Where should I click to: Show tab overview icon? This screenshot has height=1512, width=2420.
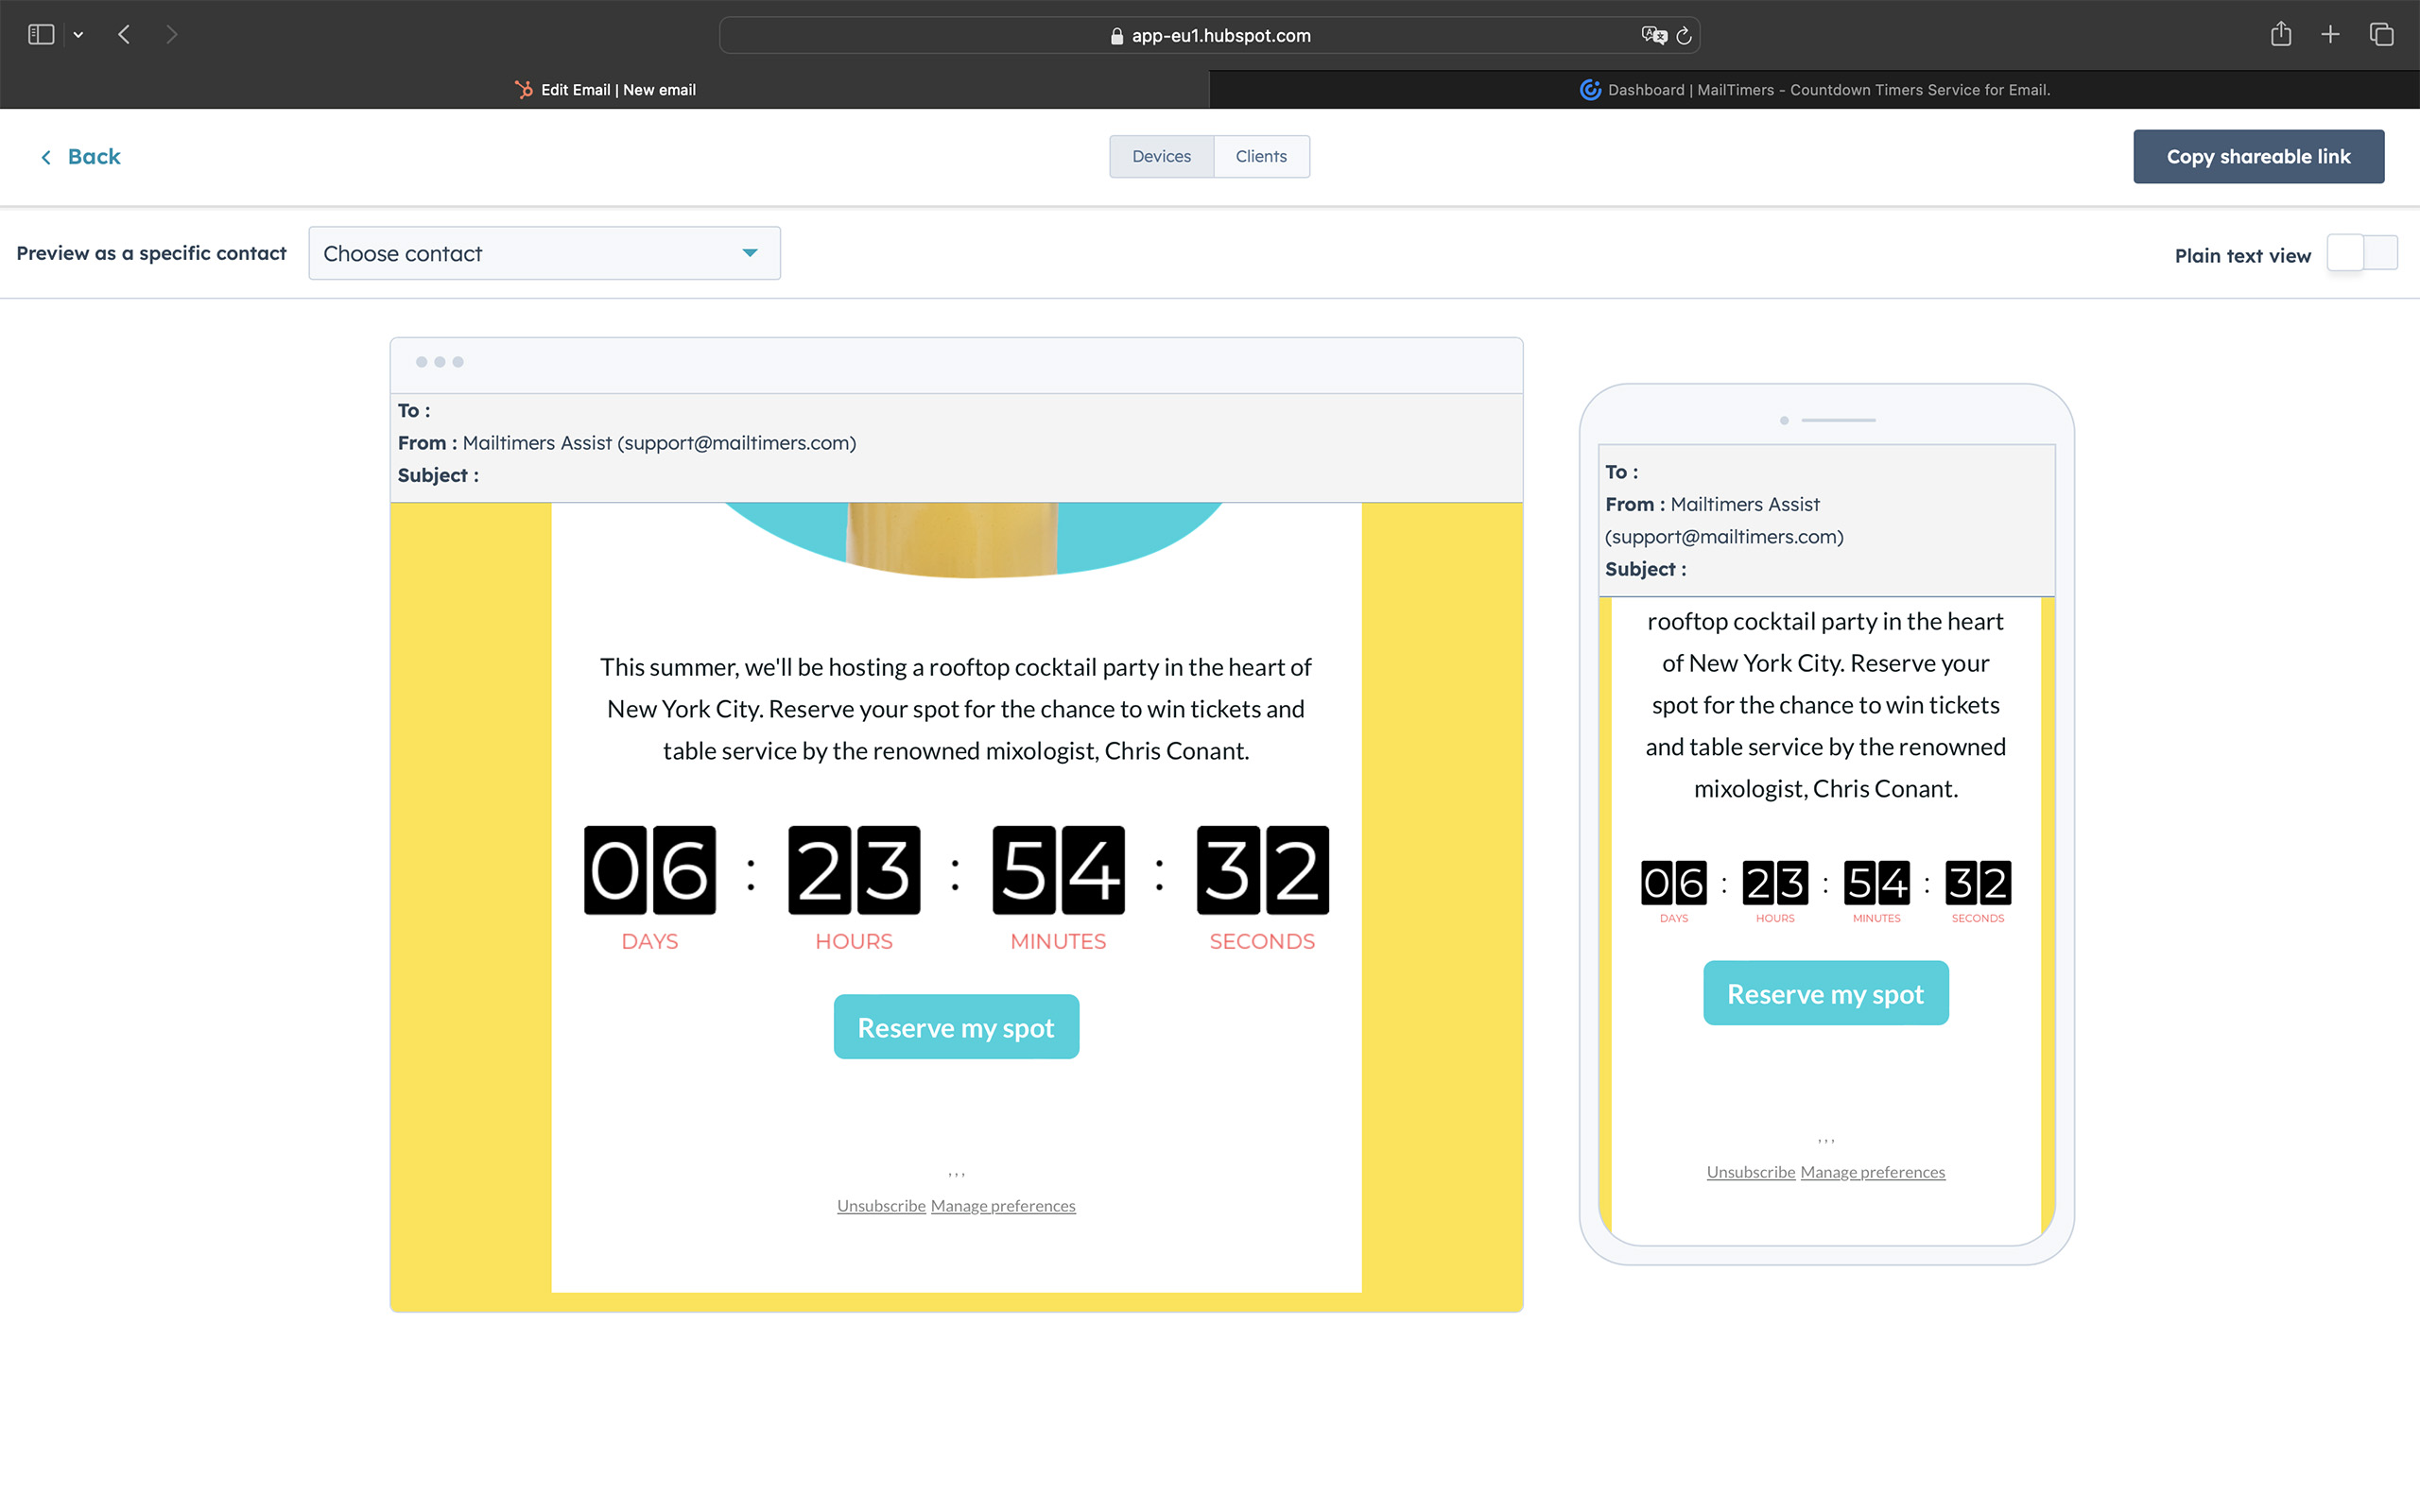coord(2381,35)
